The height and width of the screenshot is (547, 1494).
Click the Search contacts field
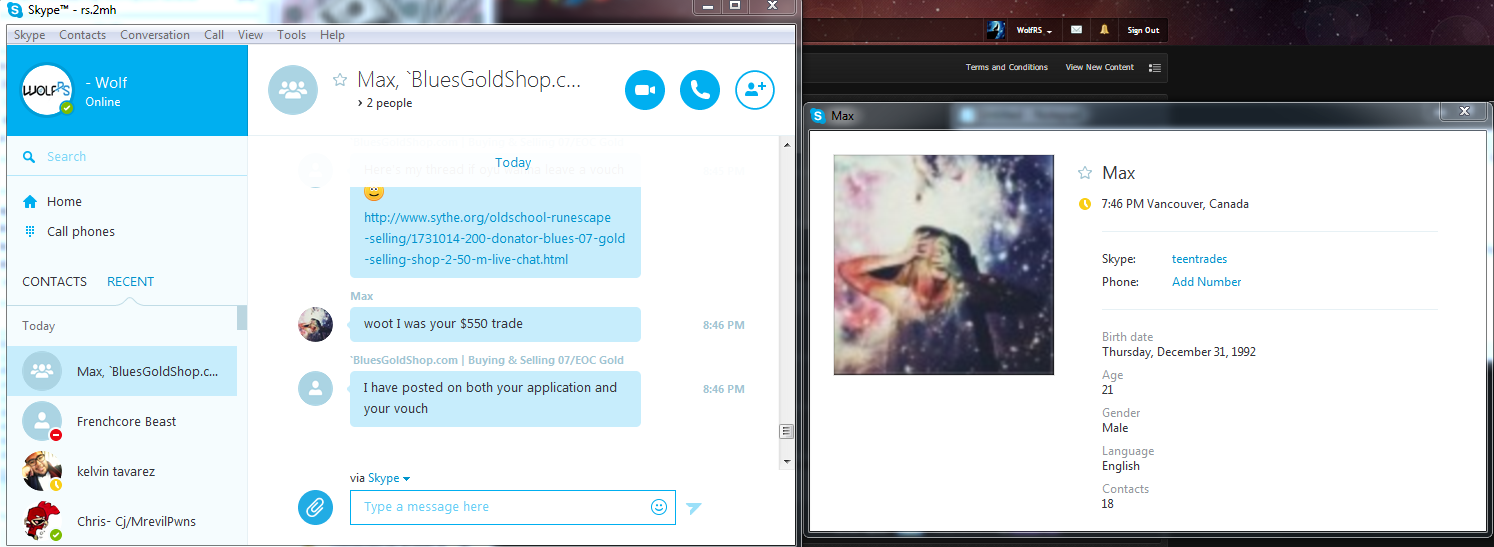pos(126,156)
